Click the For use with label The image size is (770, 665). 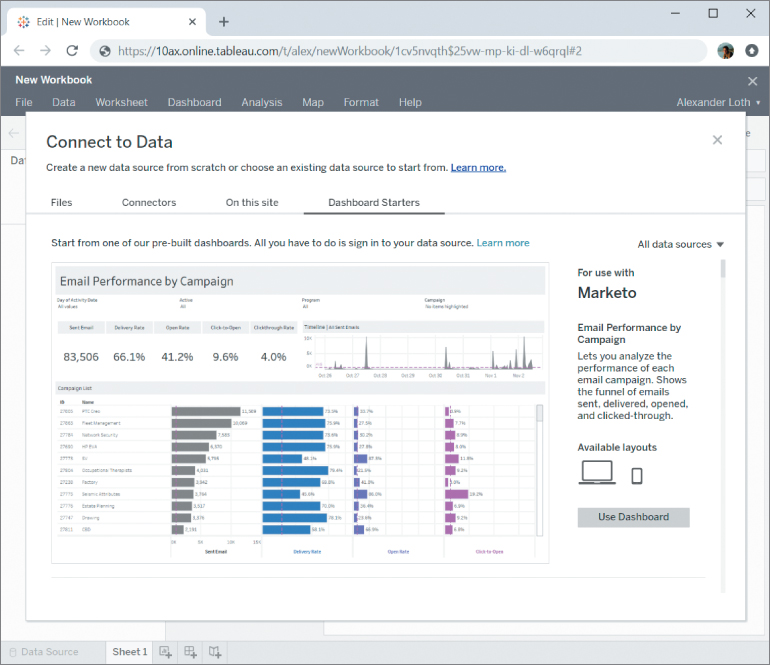click(605, 273)
